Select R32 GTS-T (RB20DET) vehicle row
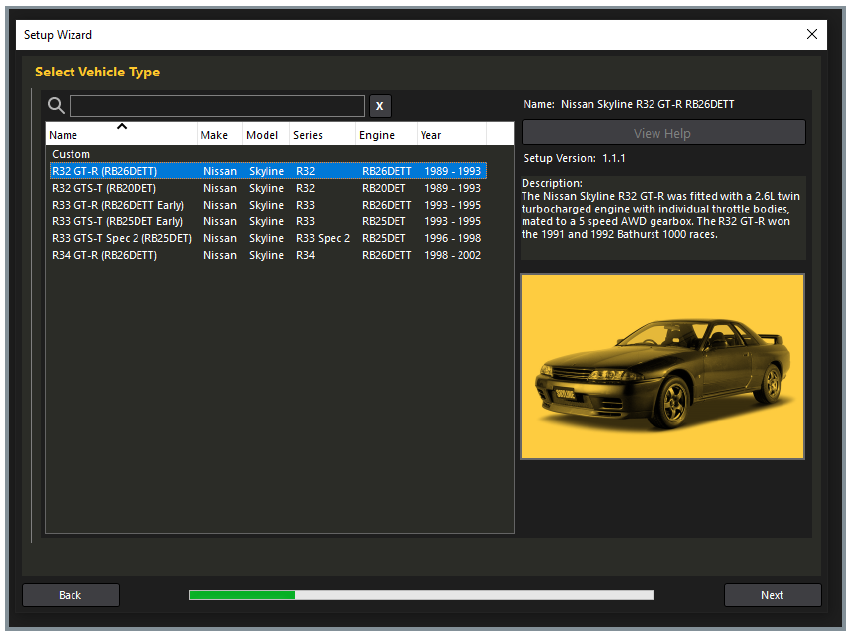Image resolution: width=852 pixels, height=637 pixels. [268, 188]
